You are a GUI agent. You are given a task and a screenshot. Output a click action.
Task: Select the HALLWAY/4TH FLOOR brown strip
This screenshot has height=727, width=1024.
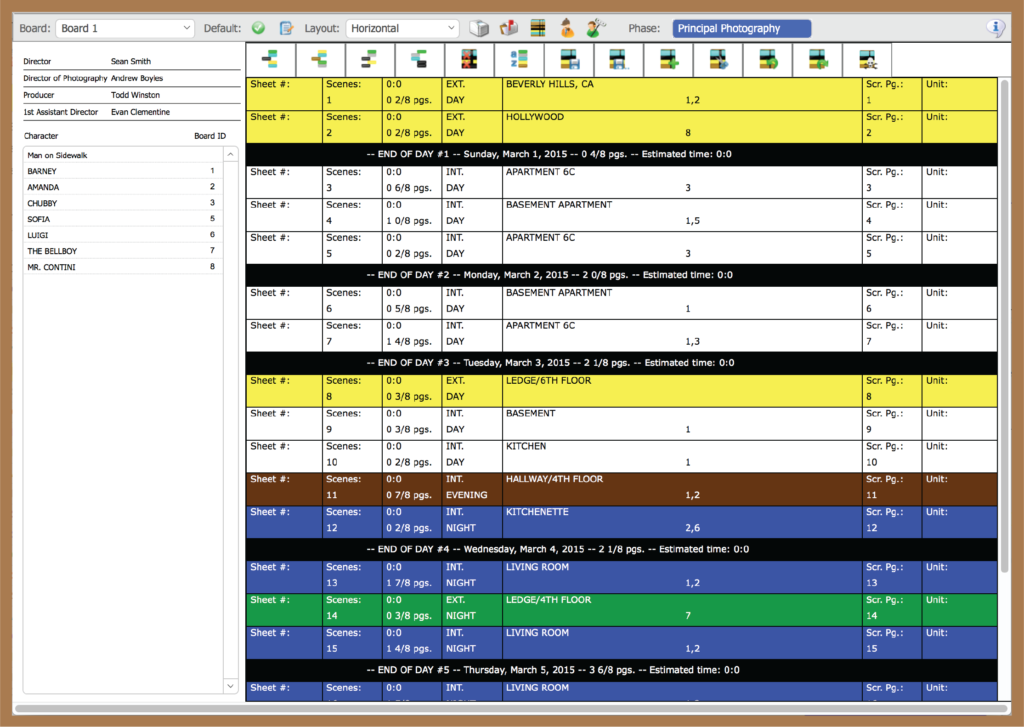tap(622, 489)
